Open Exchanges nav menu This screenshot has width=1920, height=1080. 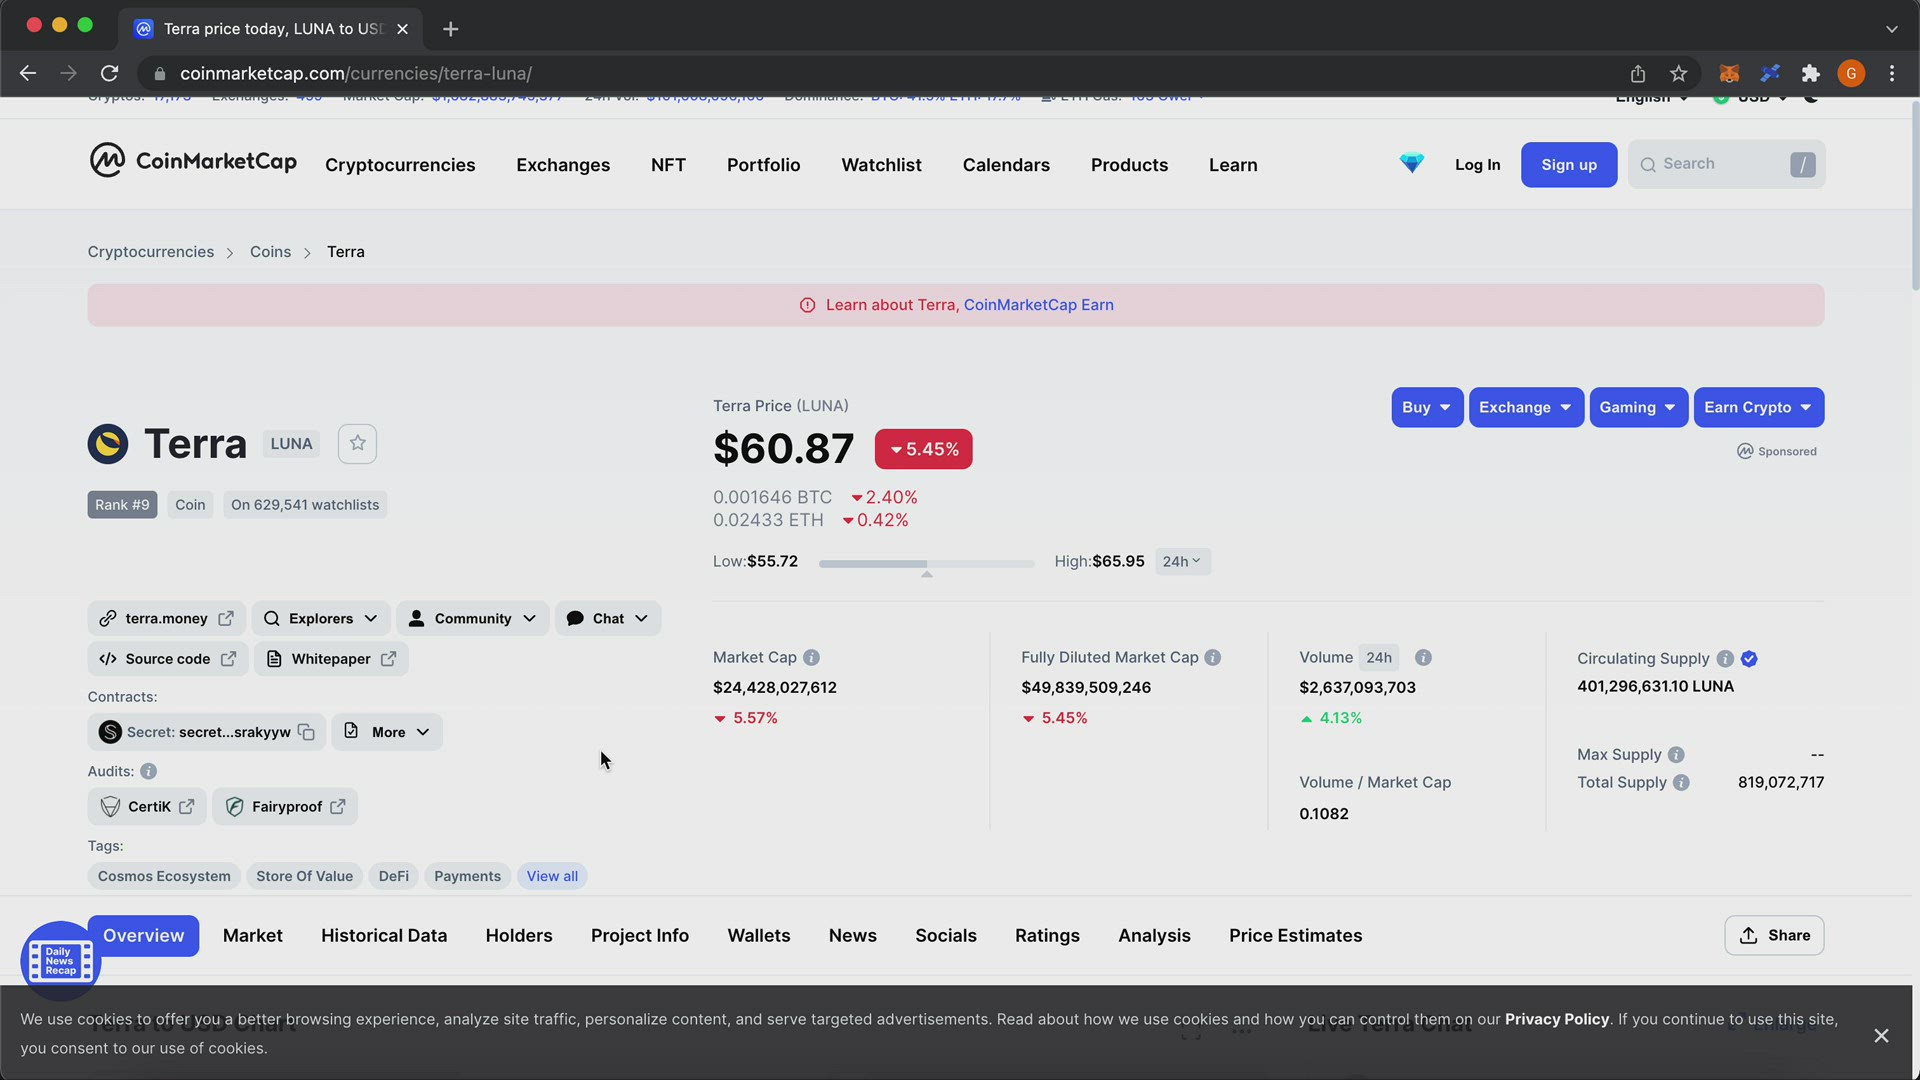coord(563,165)
